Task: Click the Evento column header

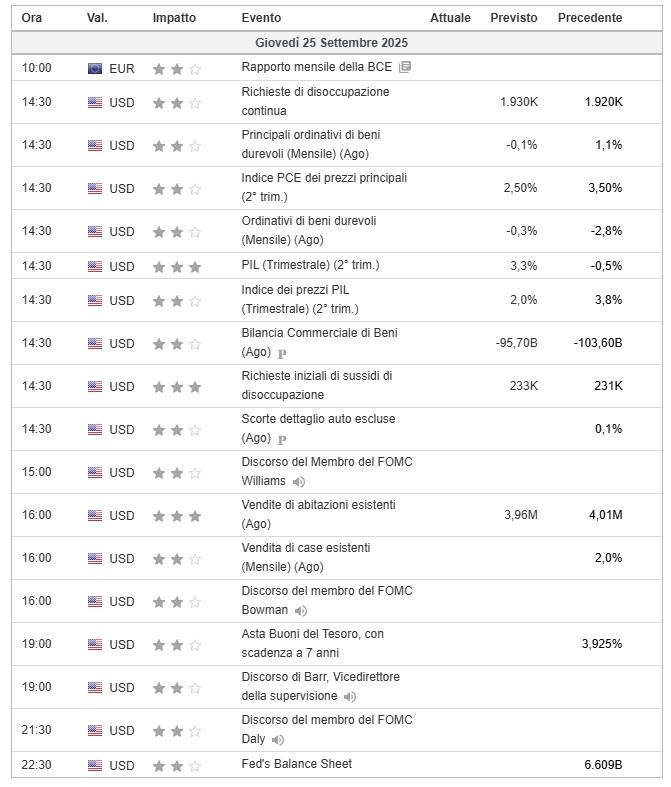Action: click(x=261, y=18)
